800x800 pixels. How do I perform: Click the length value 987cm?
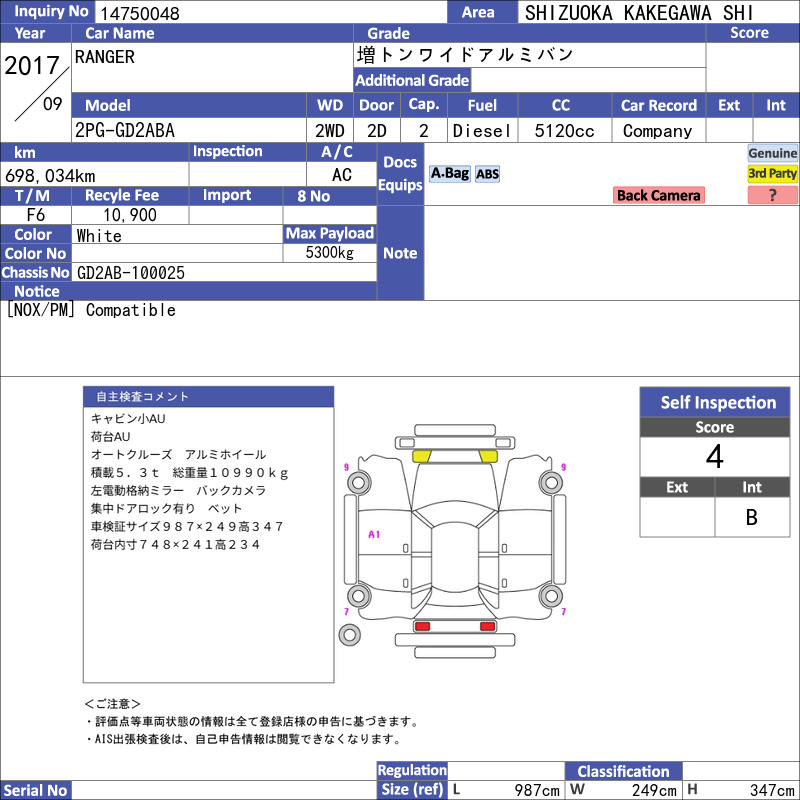coord(537,790)
